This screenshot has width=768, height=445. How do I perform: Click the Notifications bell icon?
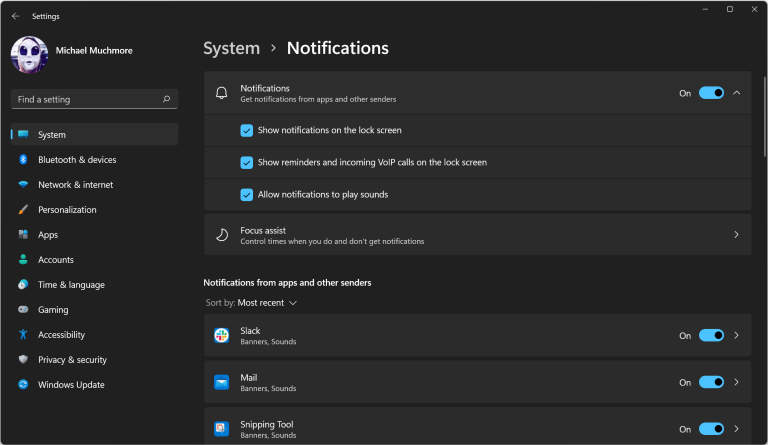221,93
